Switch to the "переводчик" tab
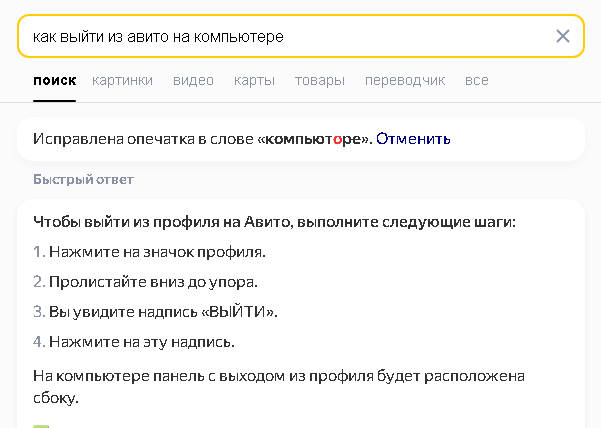This screenshot has width=601, height=428. (405, 80)
